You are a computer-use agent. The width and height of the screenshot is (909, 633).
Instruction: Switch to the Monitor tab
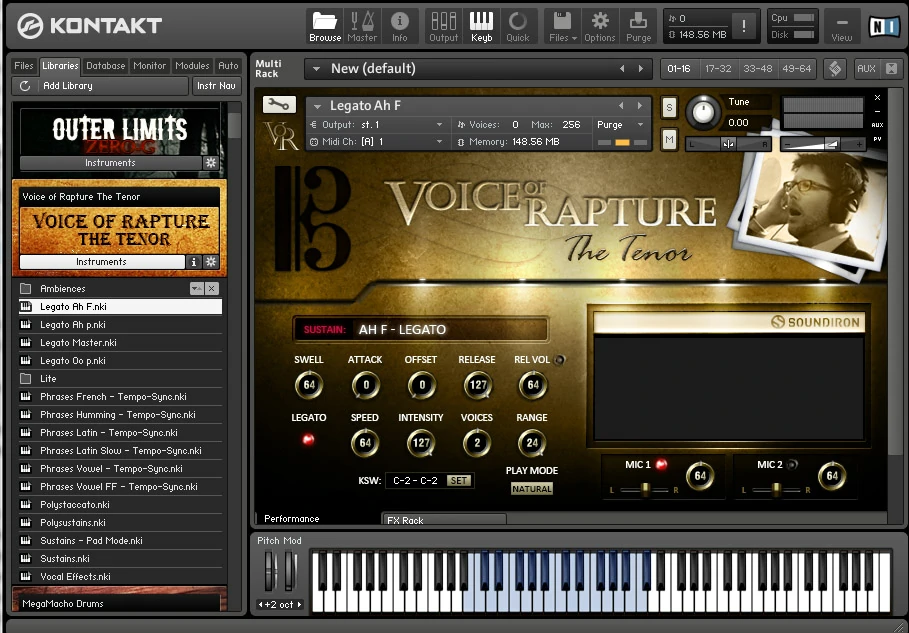coord(150,66)
